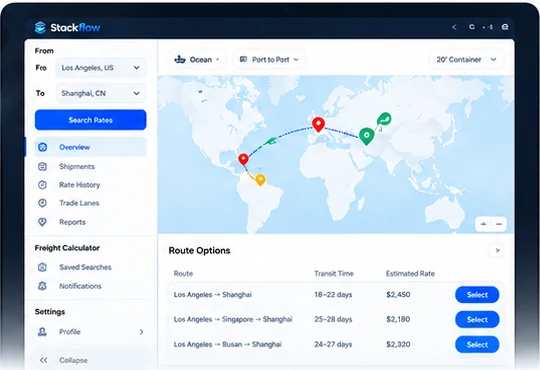Click the Saved Searches icon

click(42, 267)
